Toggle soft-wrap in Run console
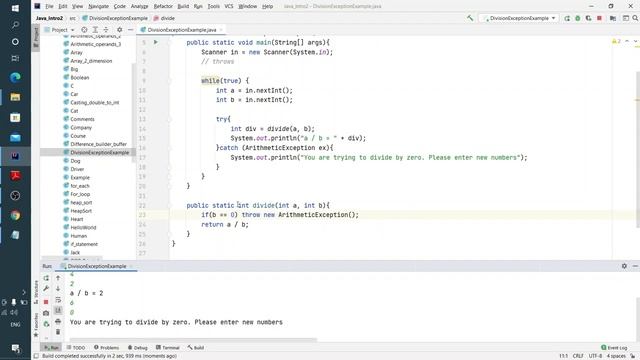 pos(58,300)
